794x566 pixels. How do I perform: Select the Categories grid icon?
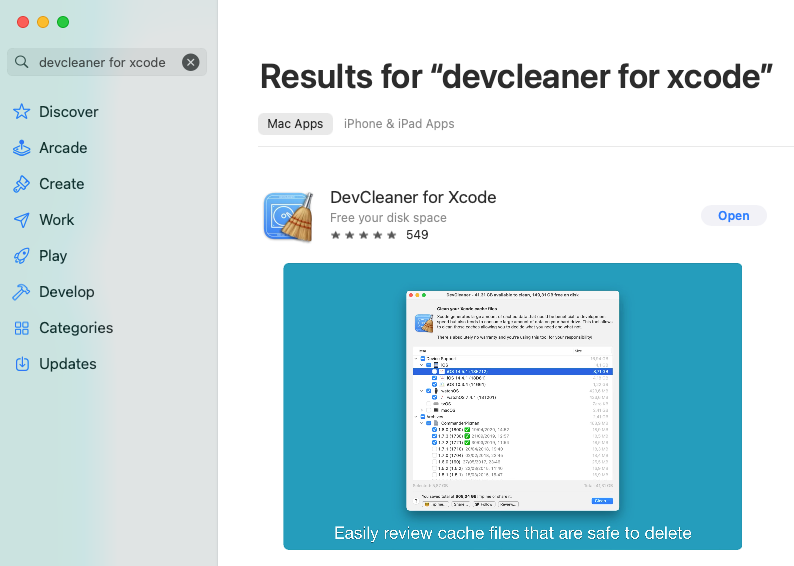click(x=21, y=328)
